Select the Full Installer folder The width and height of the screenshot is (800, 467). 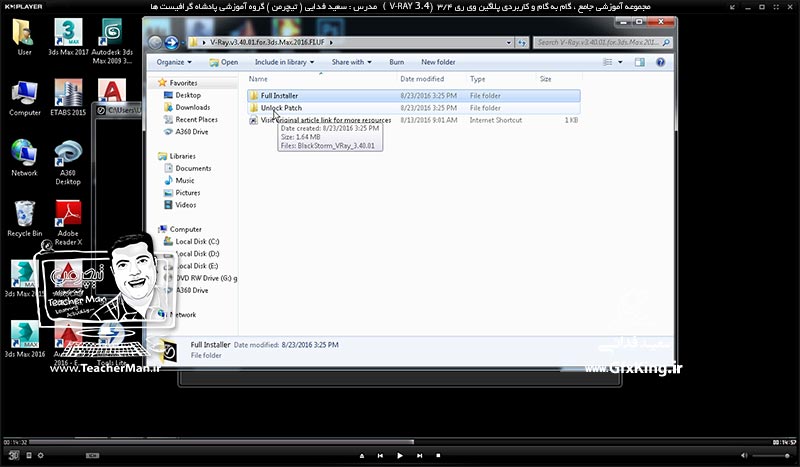(x=414, y=95)
